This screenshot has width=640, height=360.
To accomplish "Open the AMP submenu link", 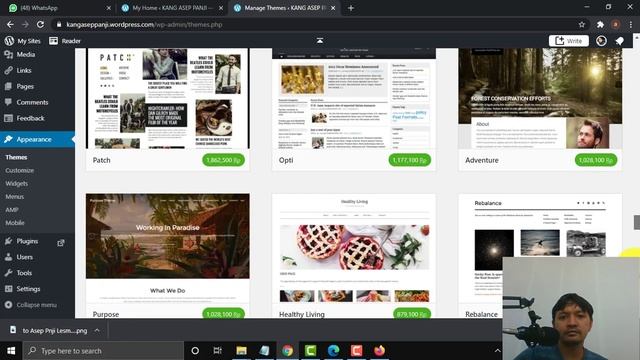I will (x=12, y=209).
